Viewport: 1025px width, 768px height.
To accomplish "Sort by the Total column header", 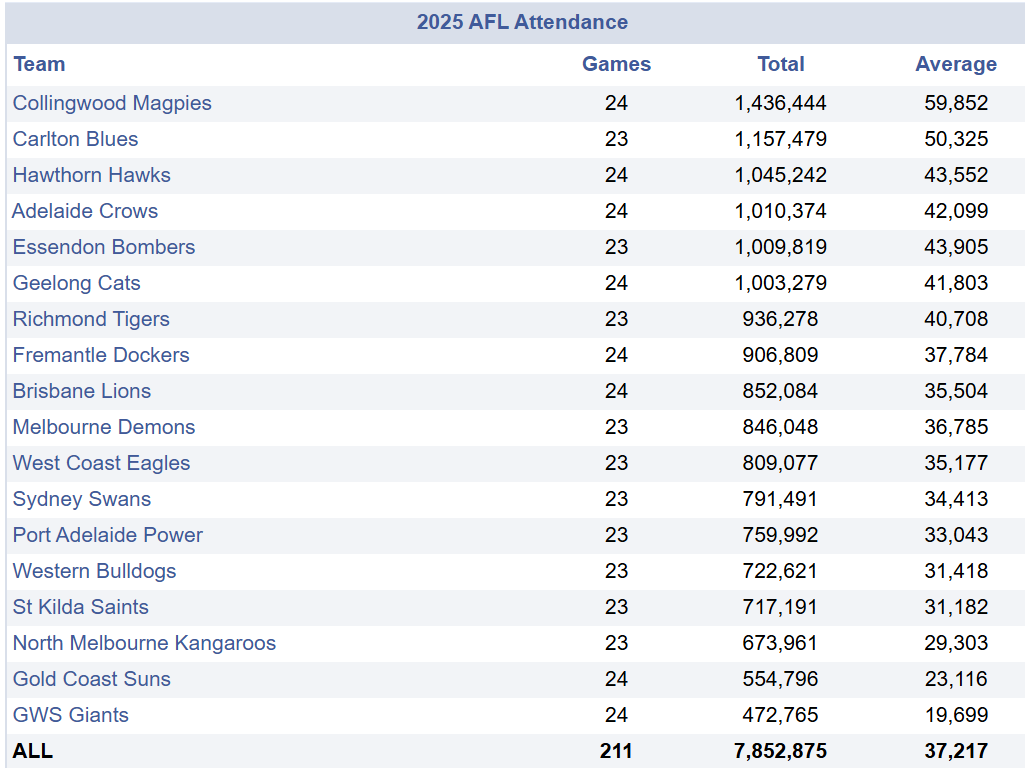I will 781,64.
